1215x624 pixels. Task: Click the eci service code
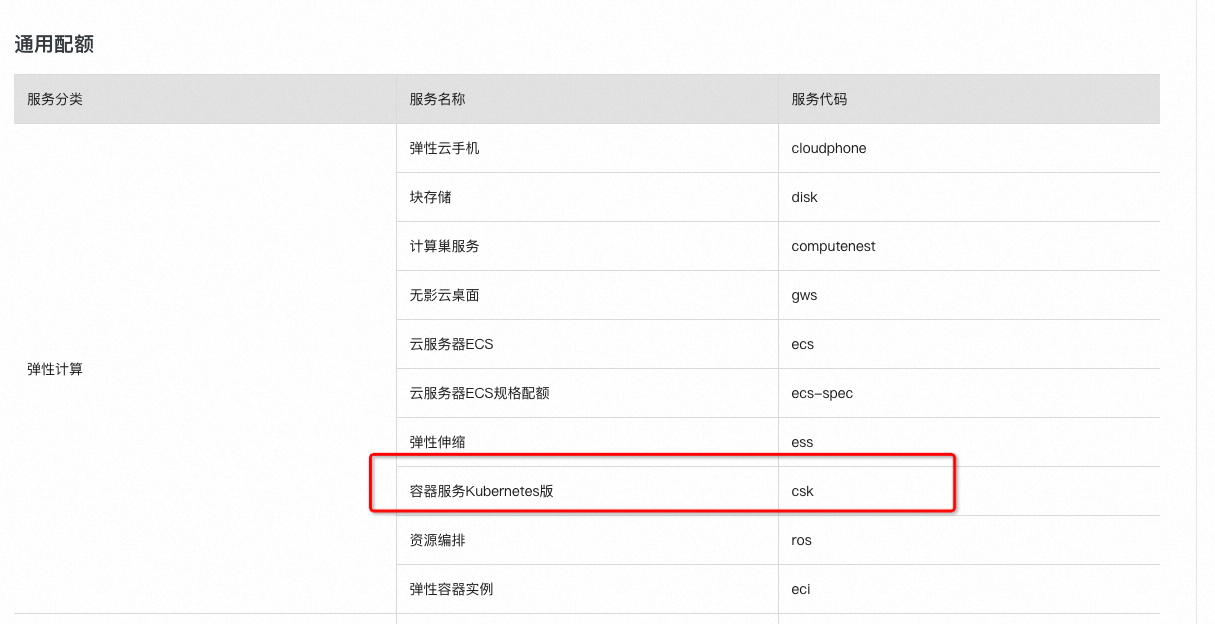800,589
